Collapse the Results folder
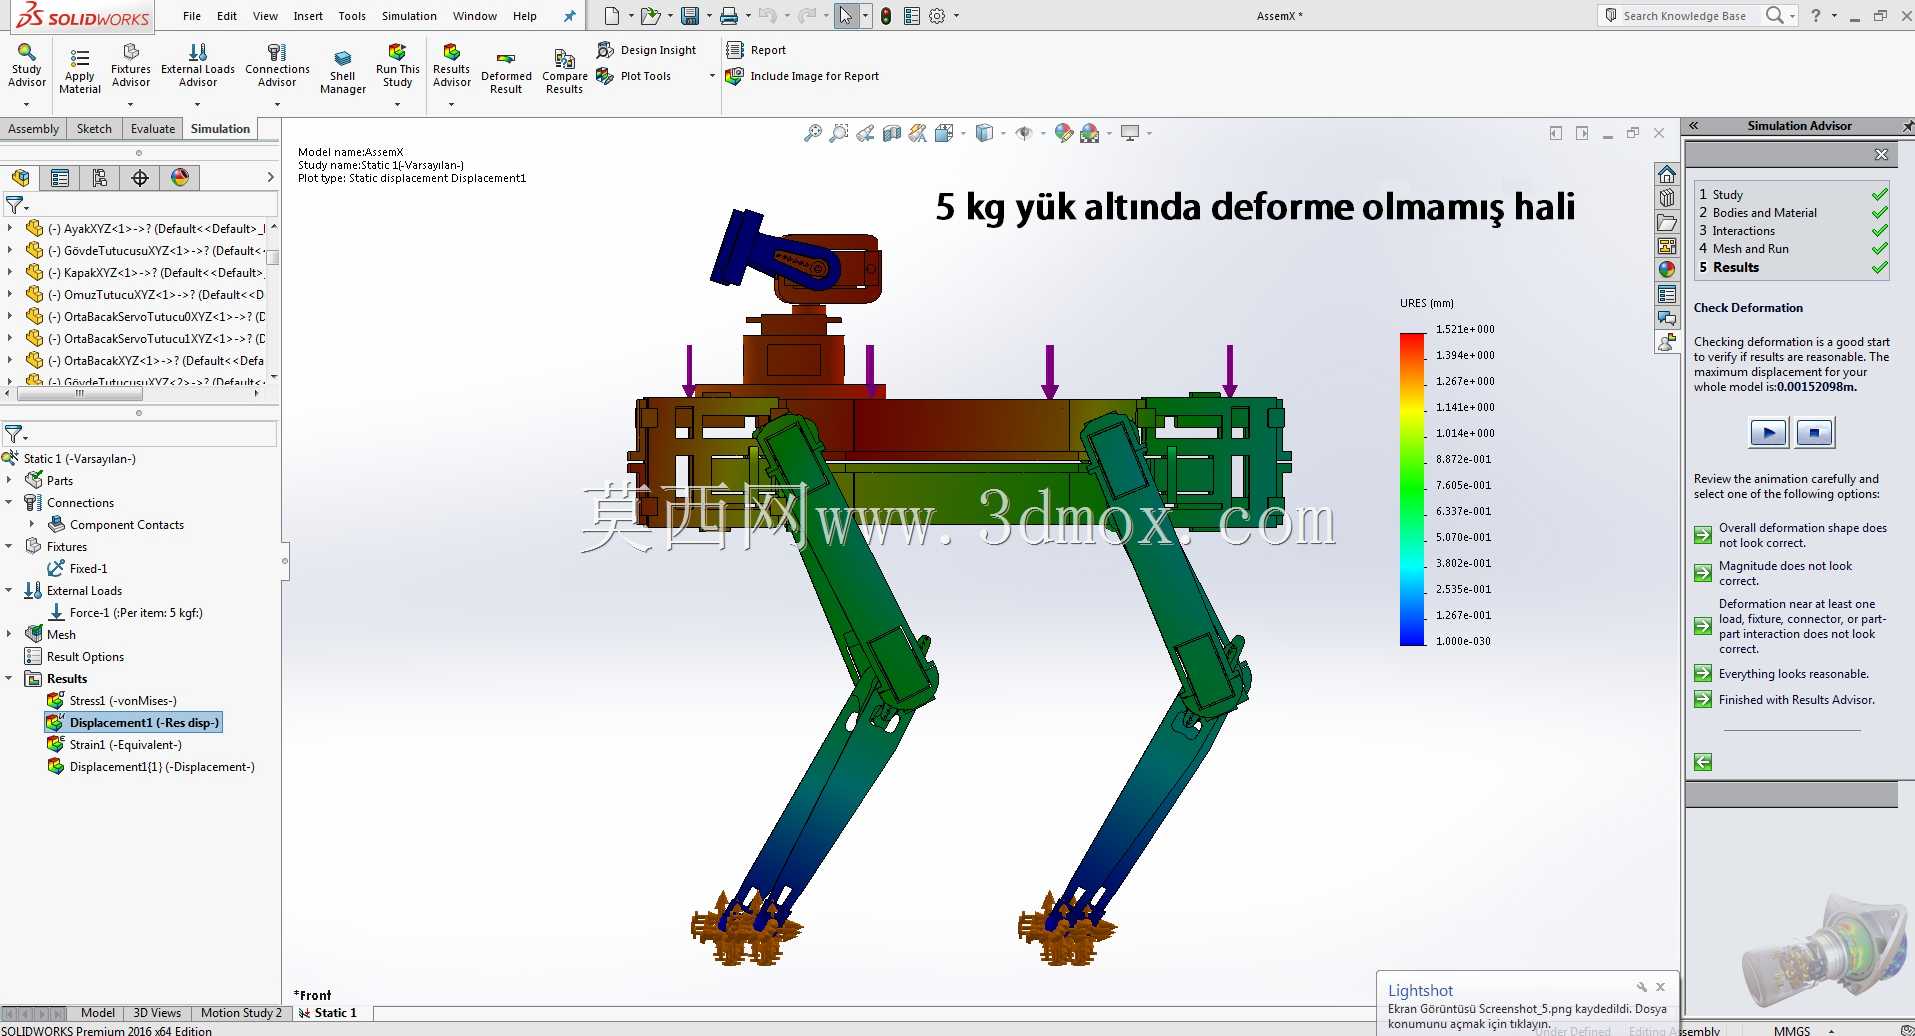 click(x=10, y=679)
